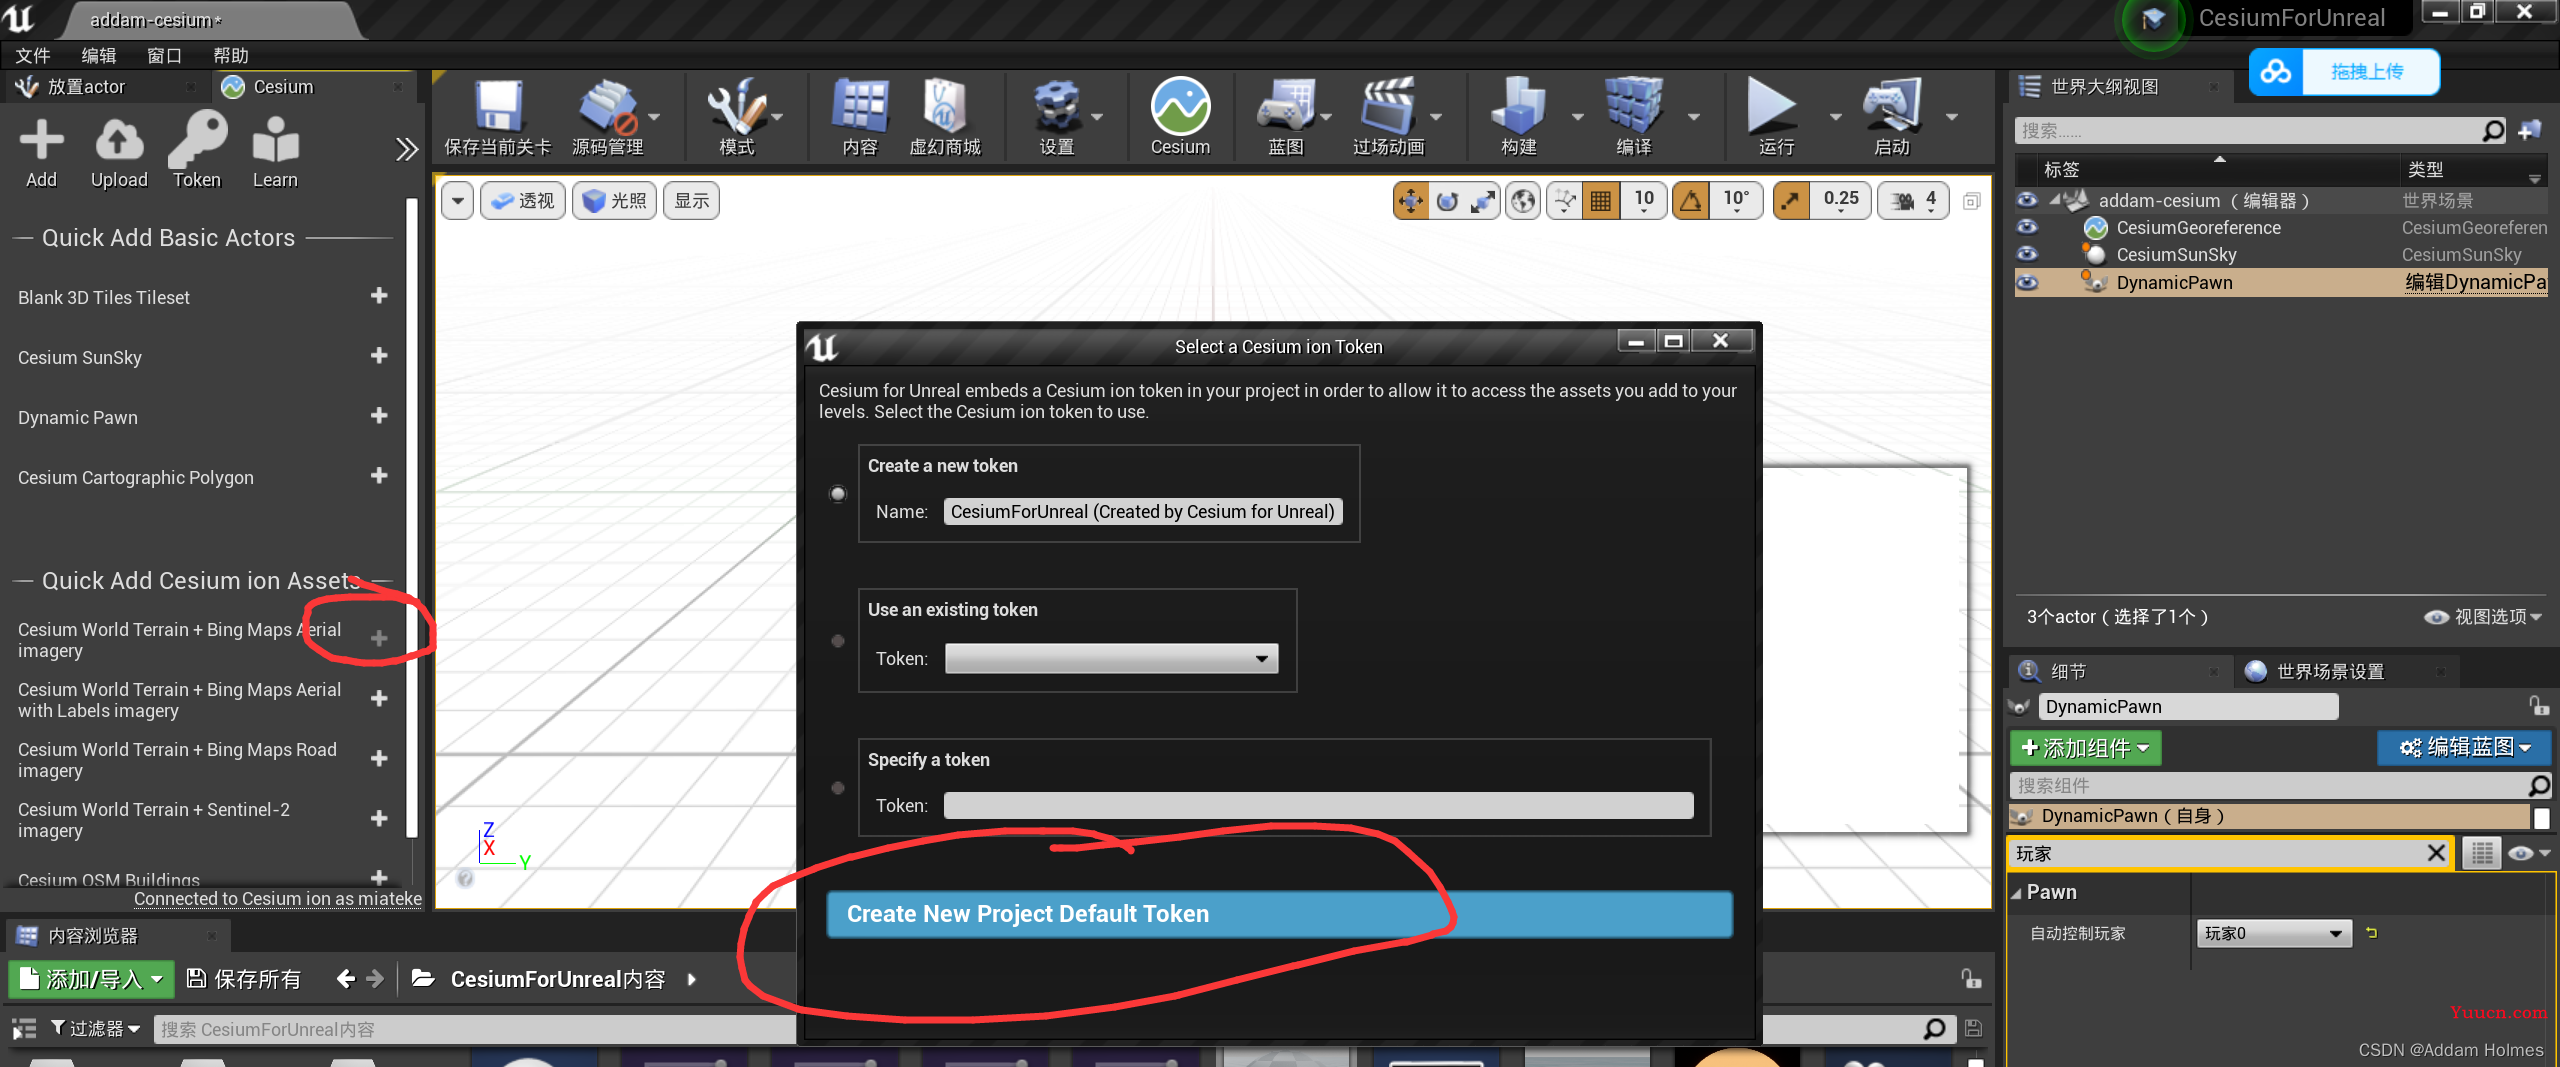
Task: Toggle grid snapping in viewport
Action: [1601, 201]
